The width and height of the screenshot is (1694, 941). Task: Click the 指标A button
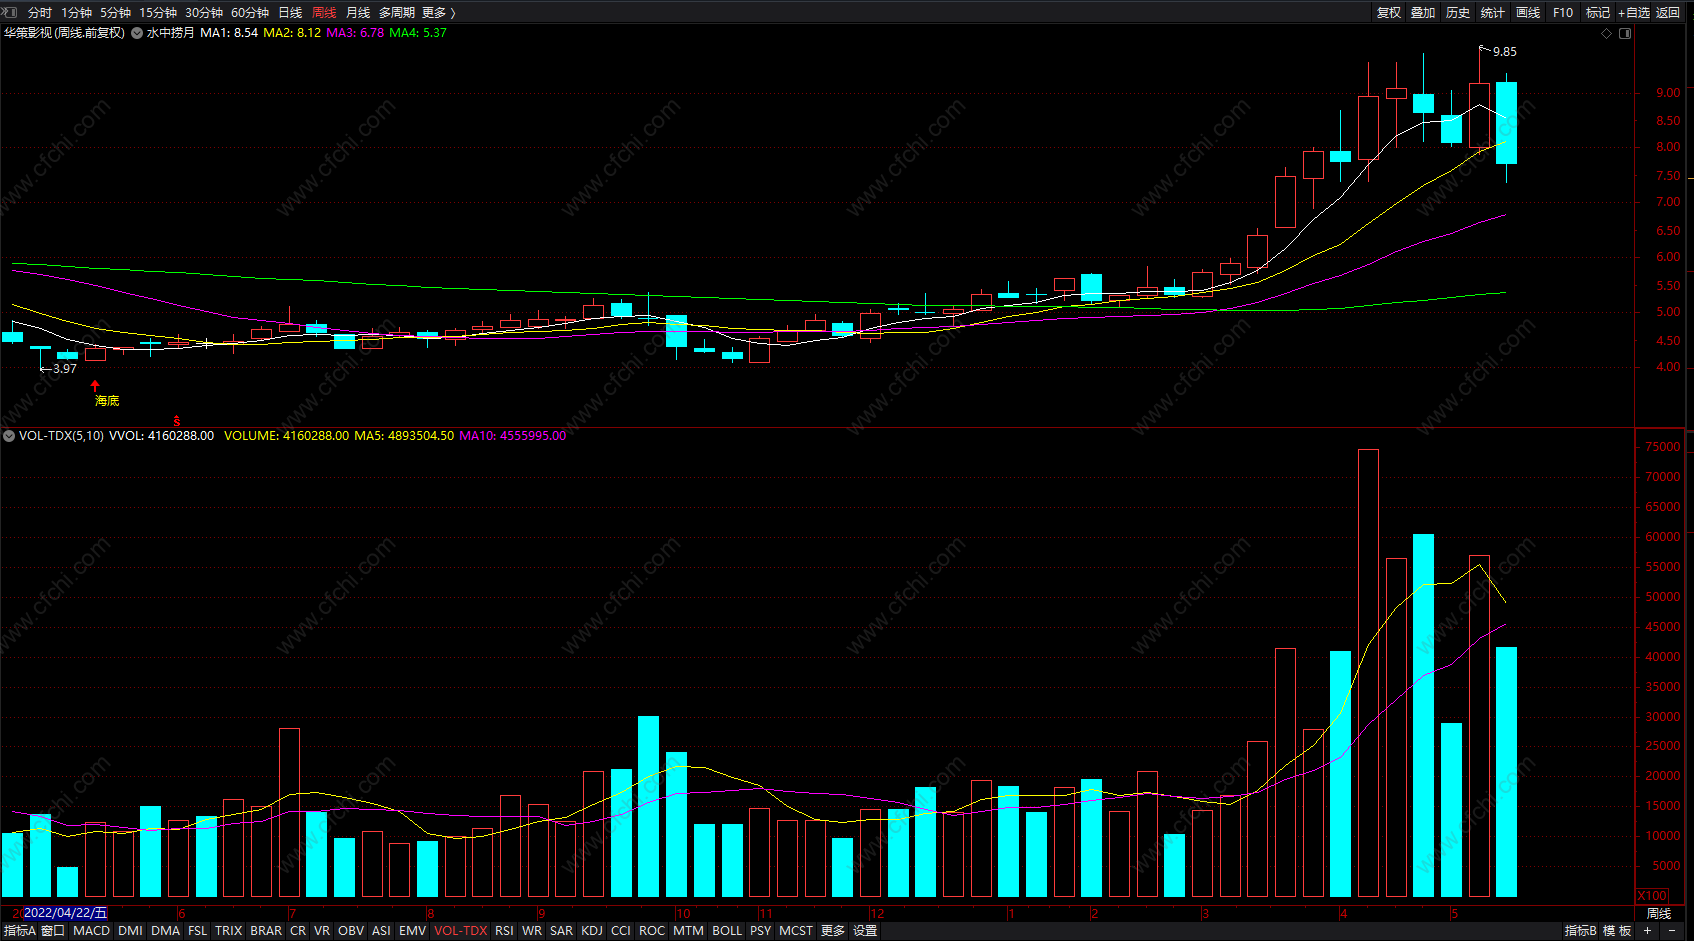20,931
